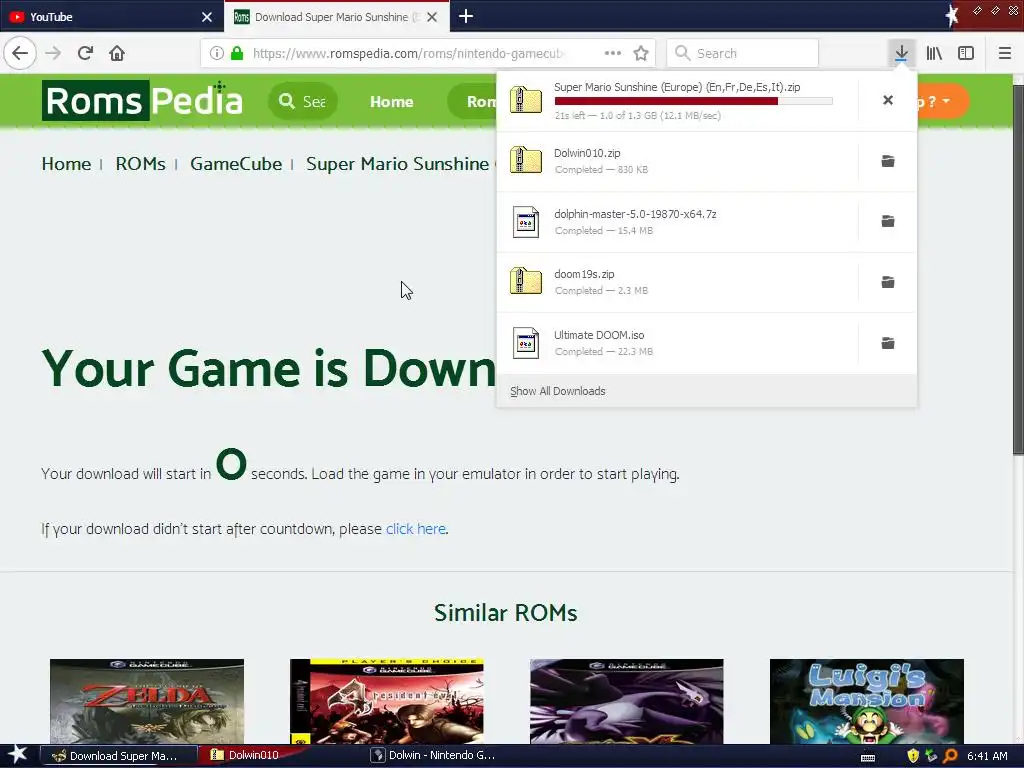Click the 'click here' download link
Image resolution: width=1024 pixels, height=768 pixels.
click(x=416, y=529)
